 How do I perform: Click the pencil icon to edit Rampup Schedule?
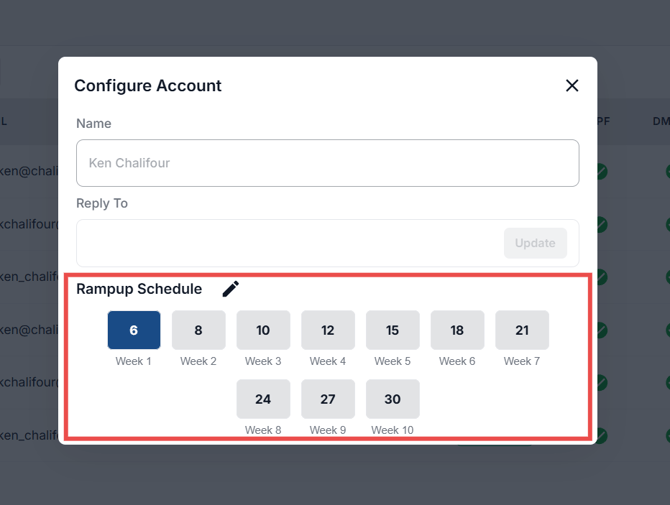point(231,289)
